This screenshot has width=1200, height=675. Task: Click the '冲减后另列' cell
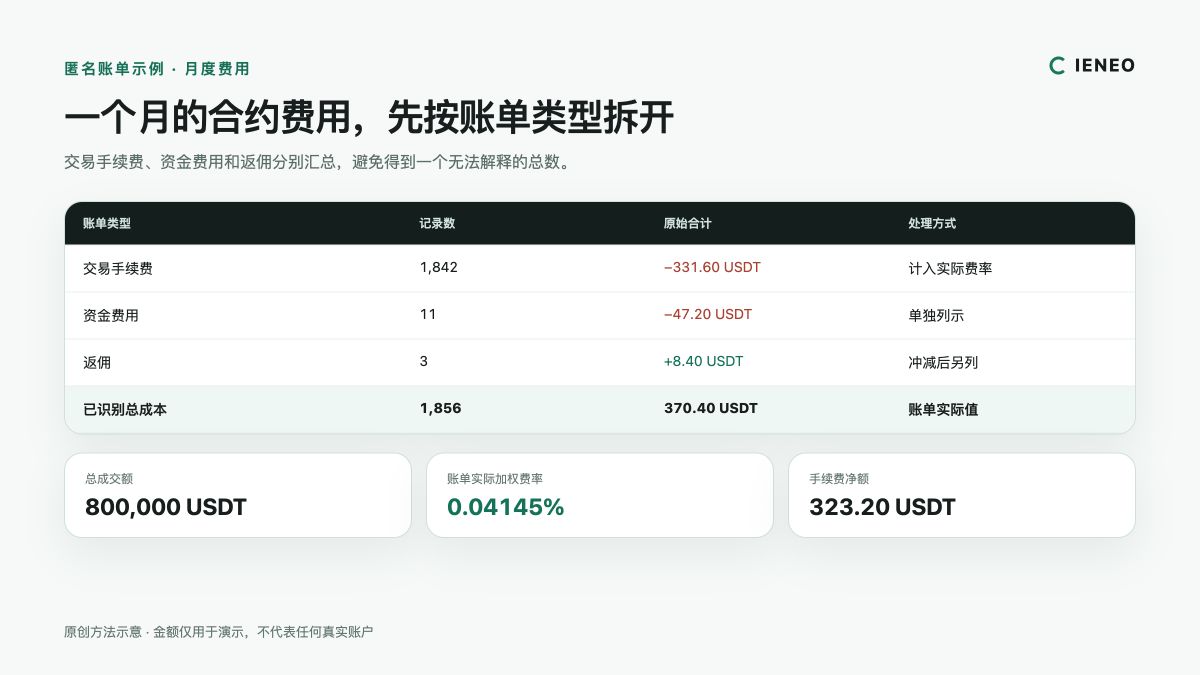click(x=943, y=362)
